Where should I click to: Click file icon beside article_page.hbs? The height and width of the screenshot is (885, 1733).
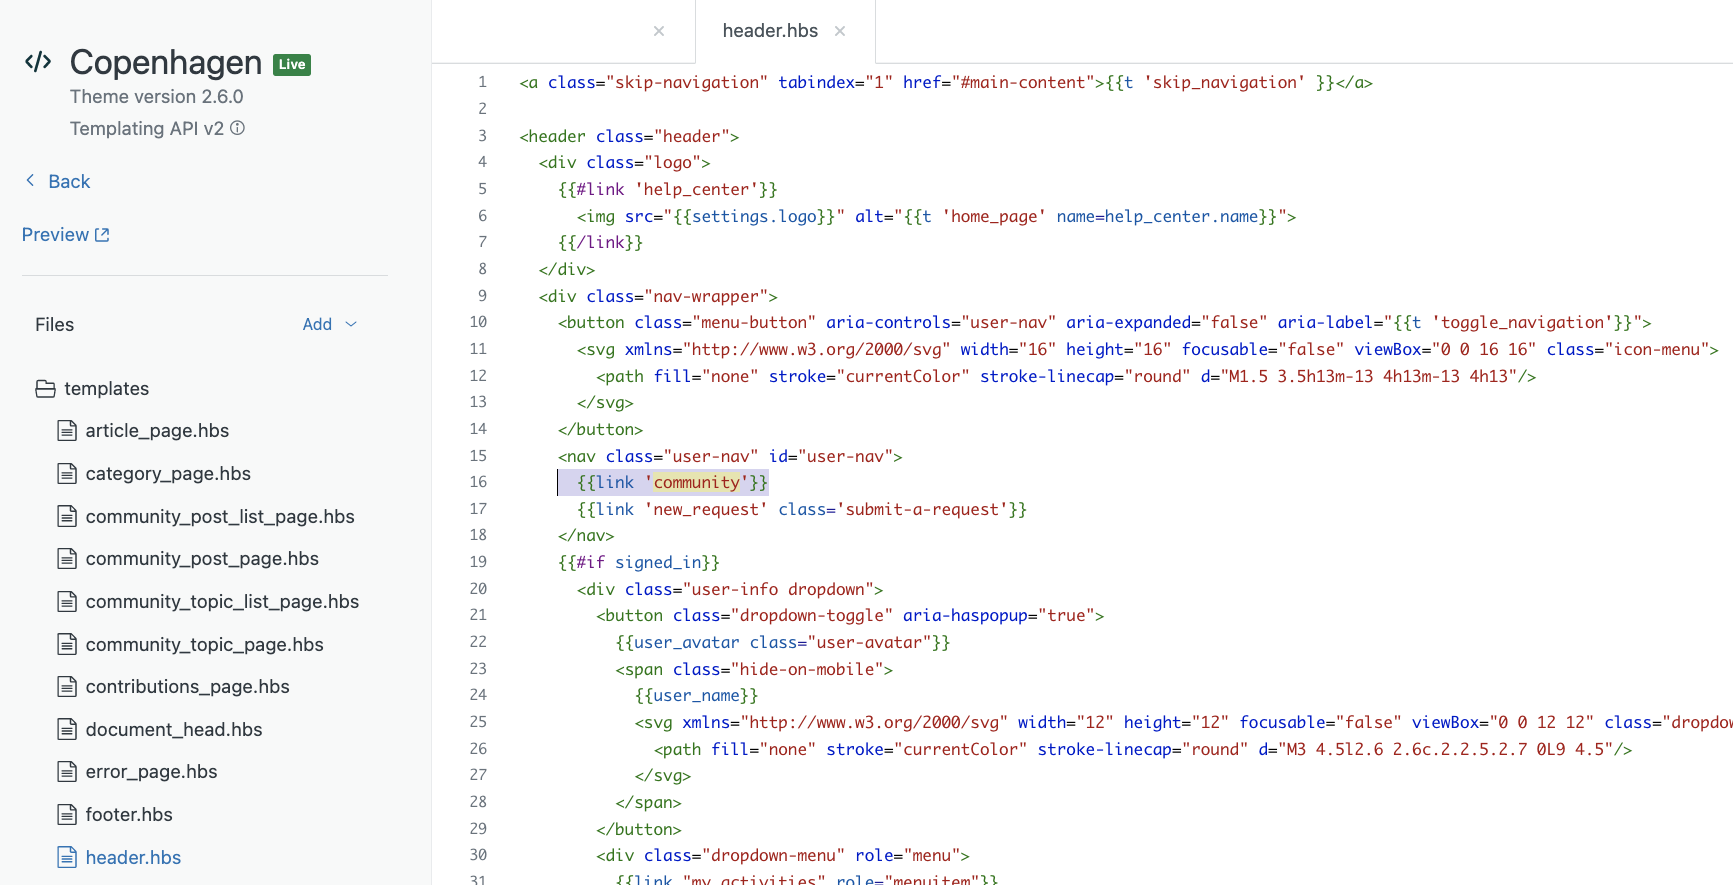click(x=67, y=431)
